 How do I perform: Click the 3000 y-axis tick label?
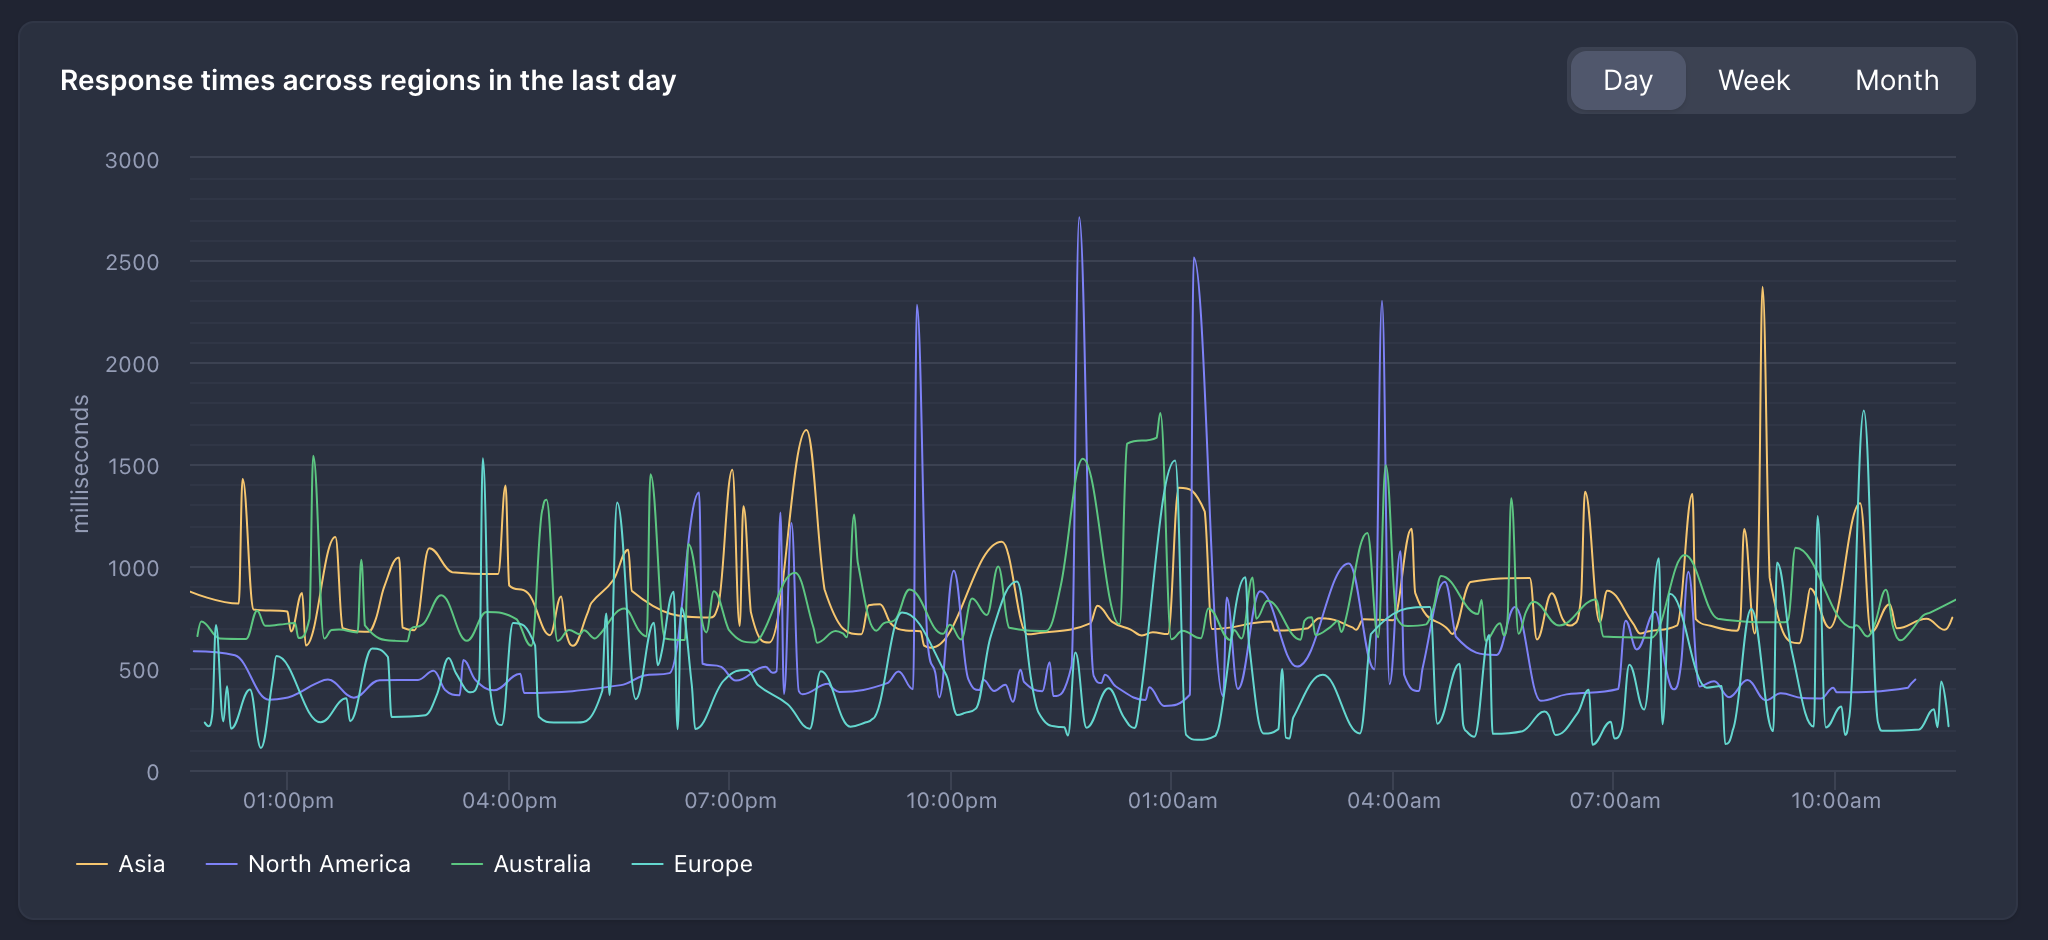[x=132, y=160]
